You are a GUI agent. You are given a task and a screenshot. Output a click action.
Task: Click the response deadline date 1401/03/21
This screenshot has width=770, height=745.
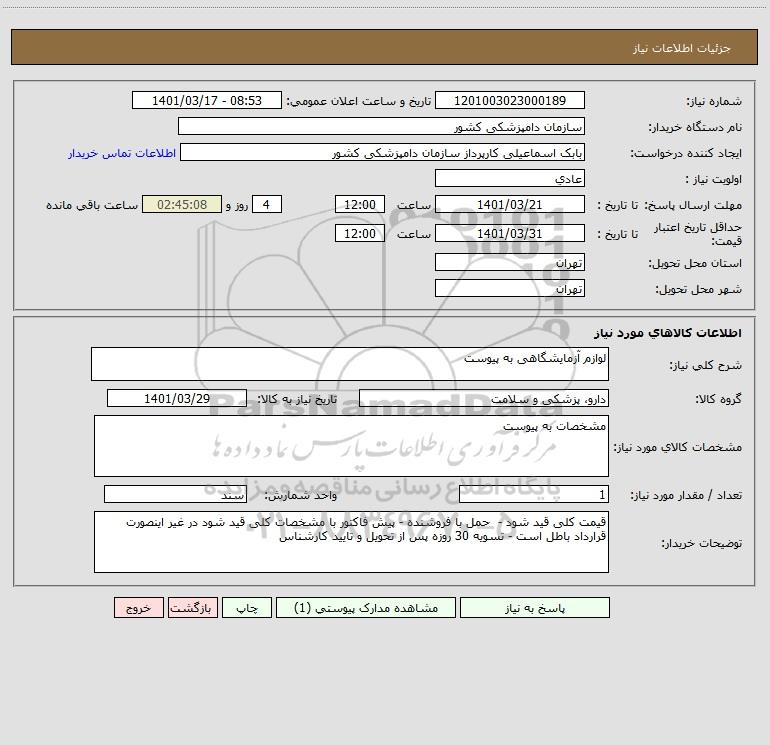click(510, 204)
